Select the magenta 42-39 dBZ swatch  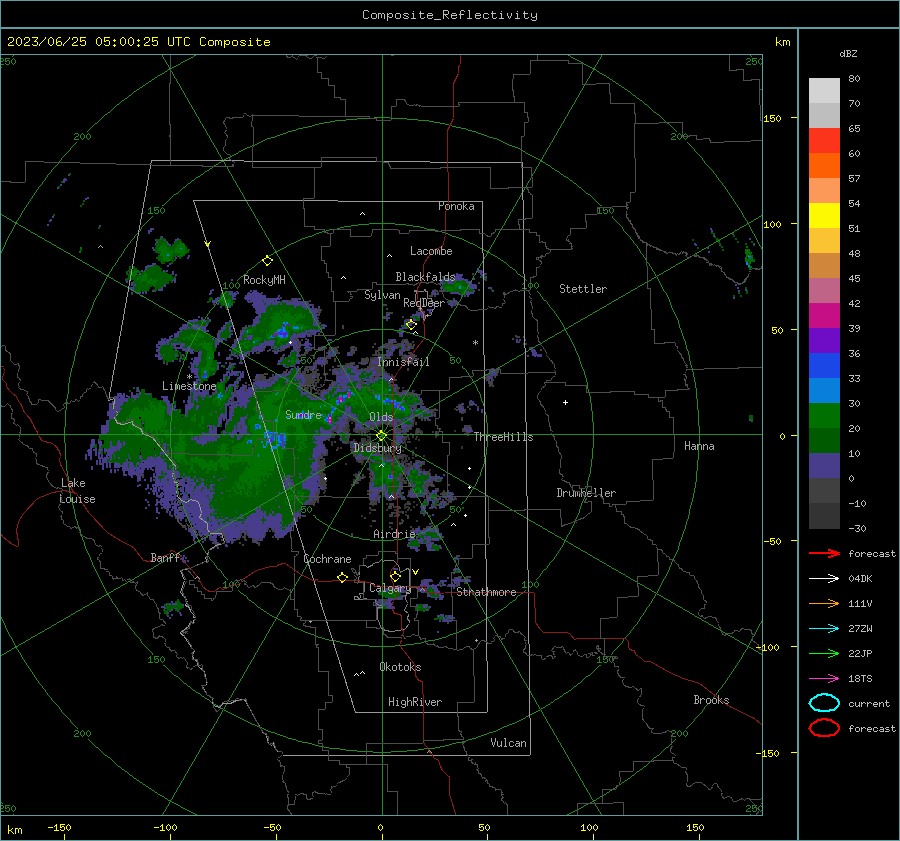824,316
